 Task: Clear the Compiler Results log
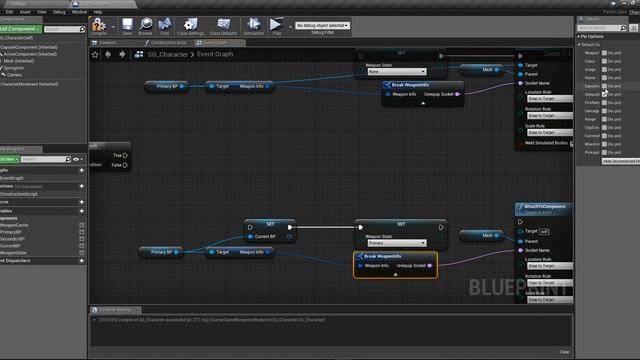[564, 352]
